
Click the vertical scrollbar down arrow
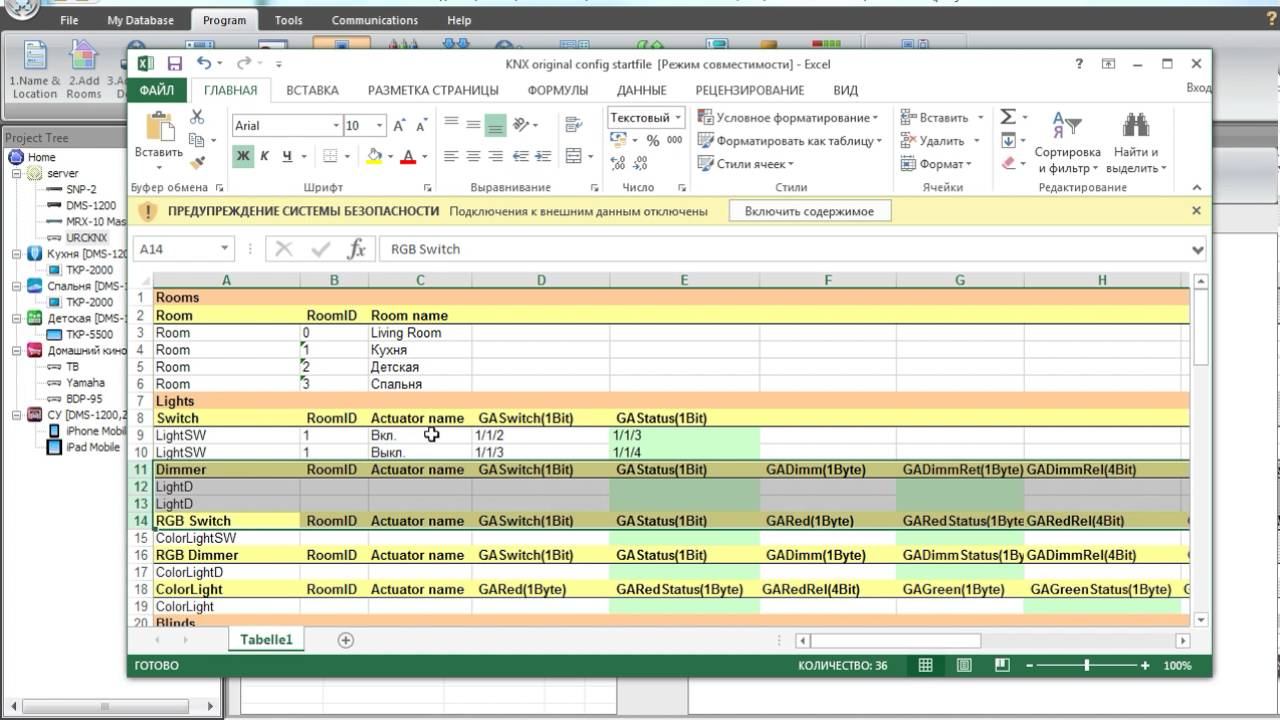coord(1201,620)
